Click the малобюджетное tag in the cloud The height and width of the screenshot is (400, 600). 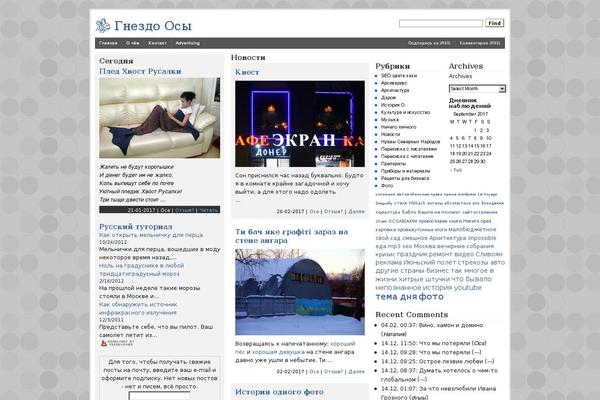coord(472,230)
